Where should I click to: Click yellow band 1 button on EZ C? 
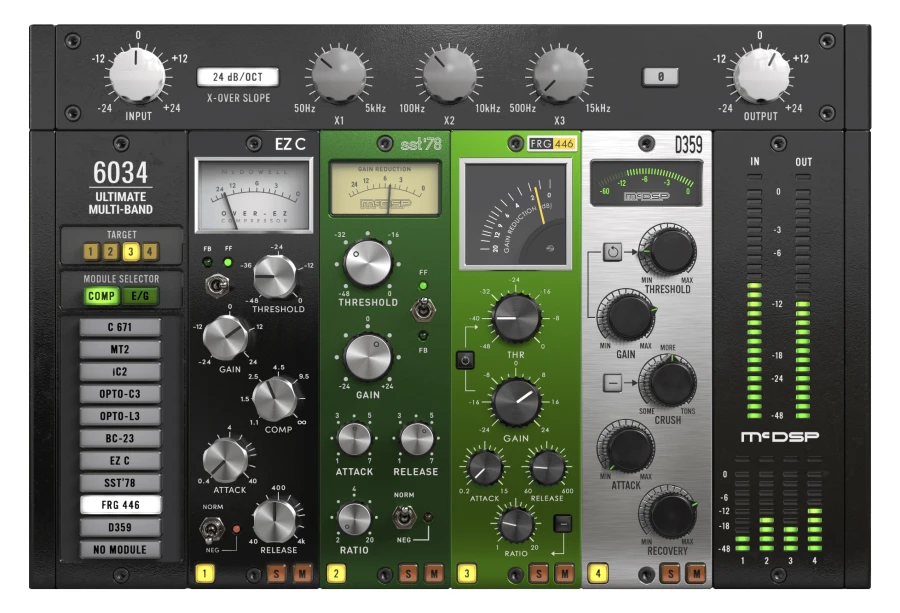205,573
